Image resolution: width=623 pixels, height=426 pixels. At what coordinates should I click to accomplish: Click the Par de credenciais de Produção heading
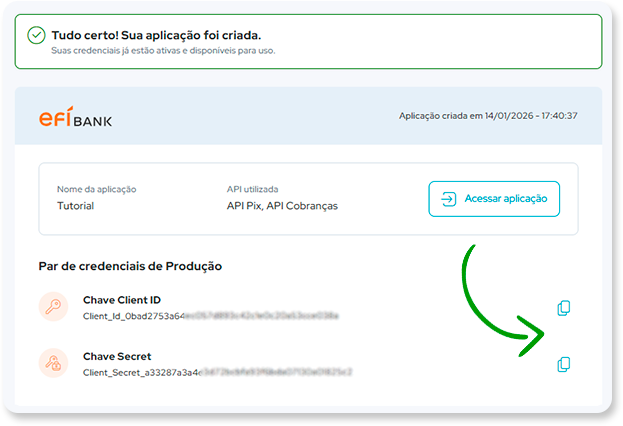click(130, 266)
